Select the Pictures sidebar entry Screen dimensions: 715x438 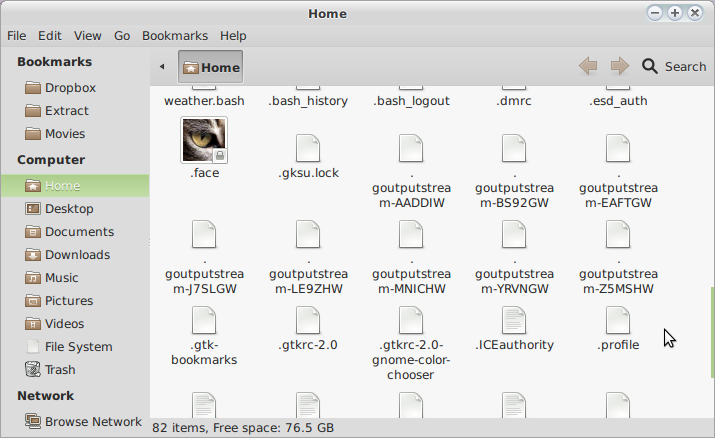tap(68, 301)
